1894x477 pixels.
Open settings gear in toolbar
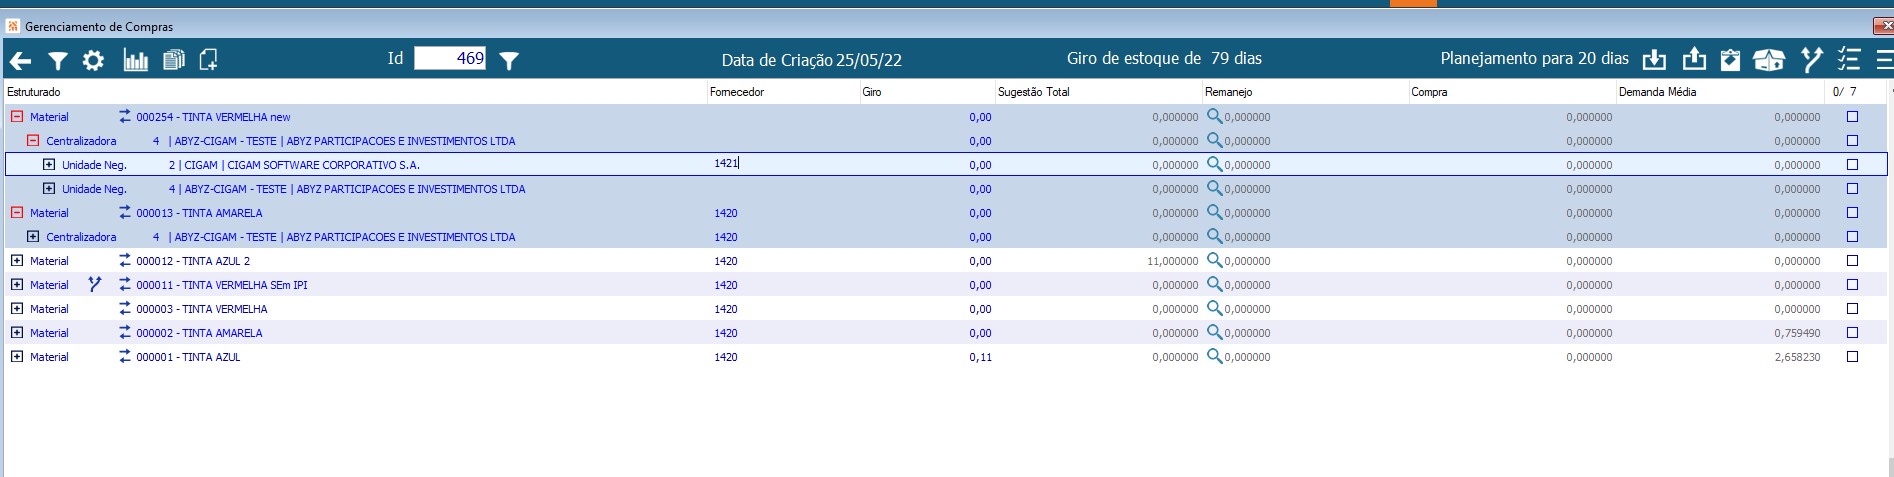point(93,61)
